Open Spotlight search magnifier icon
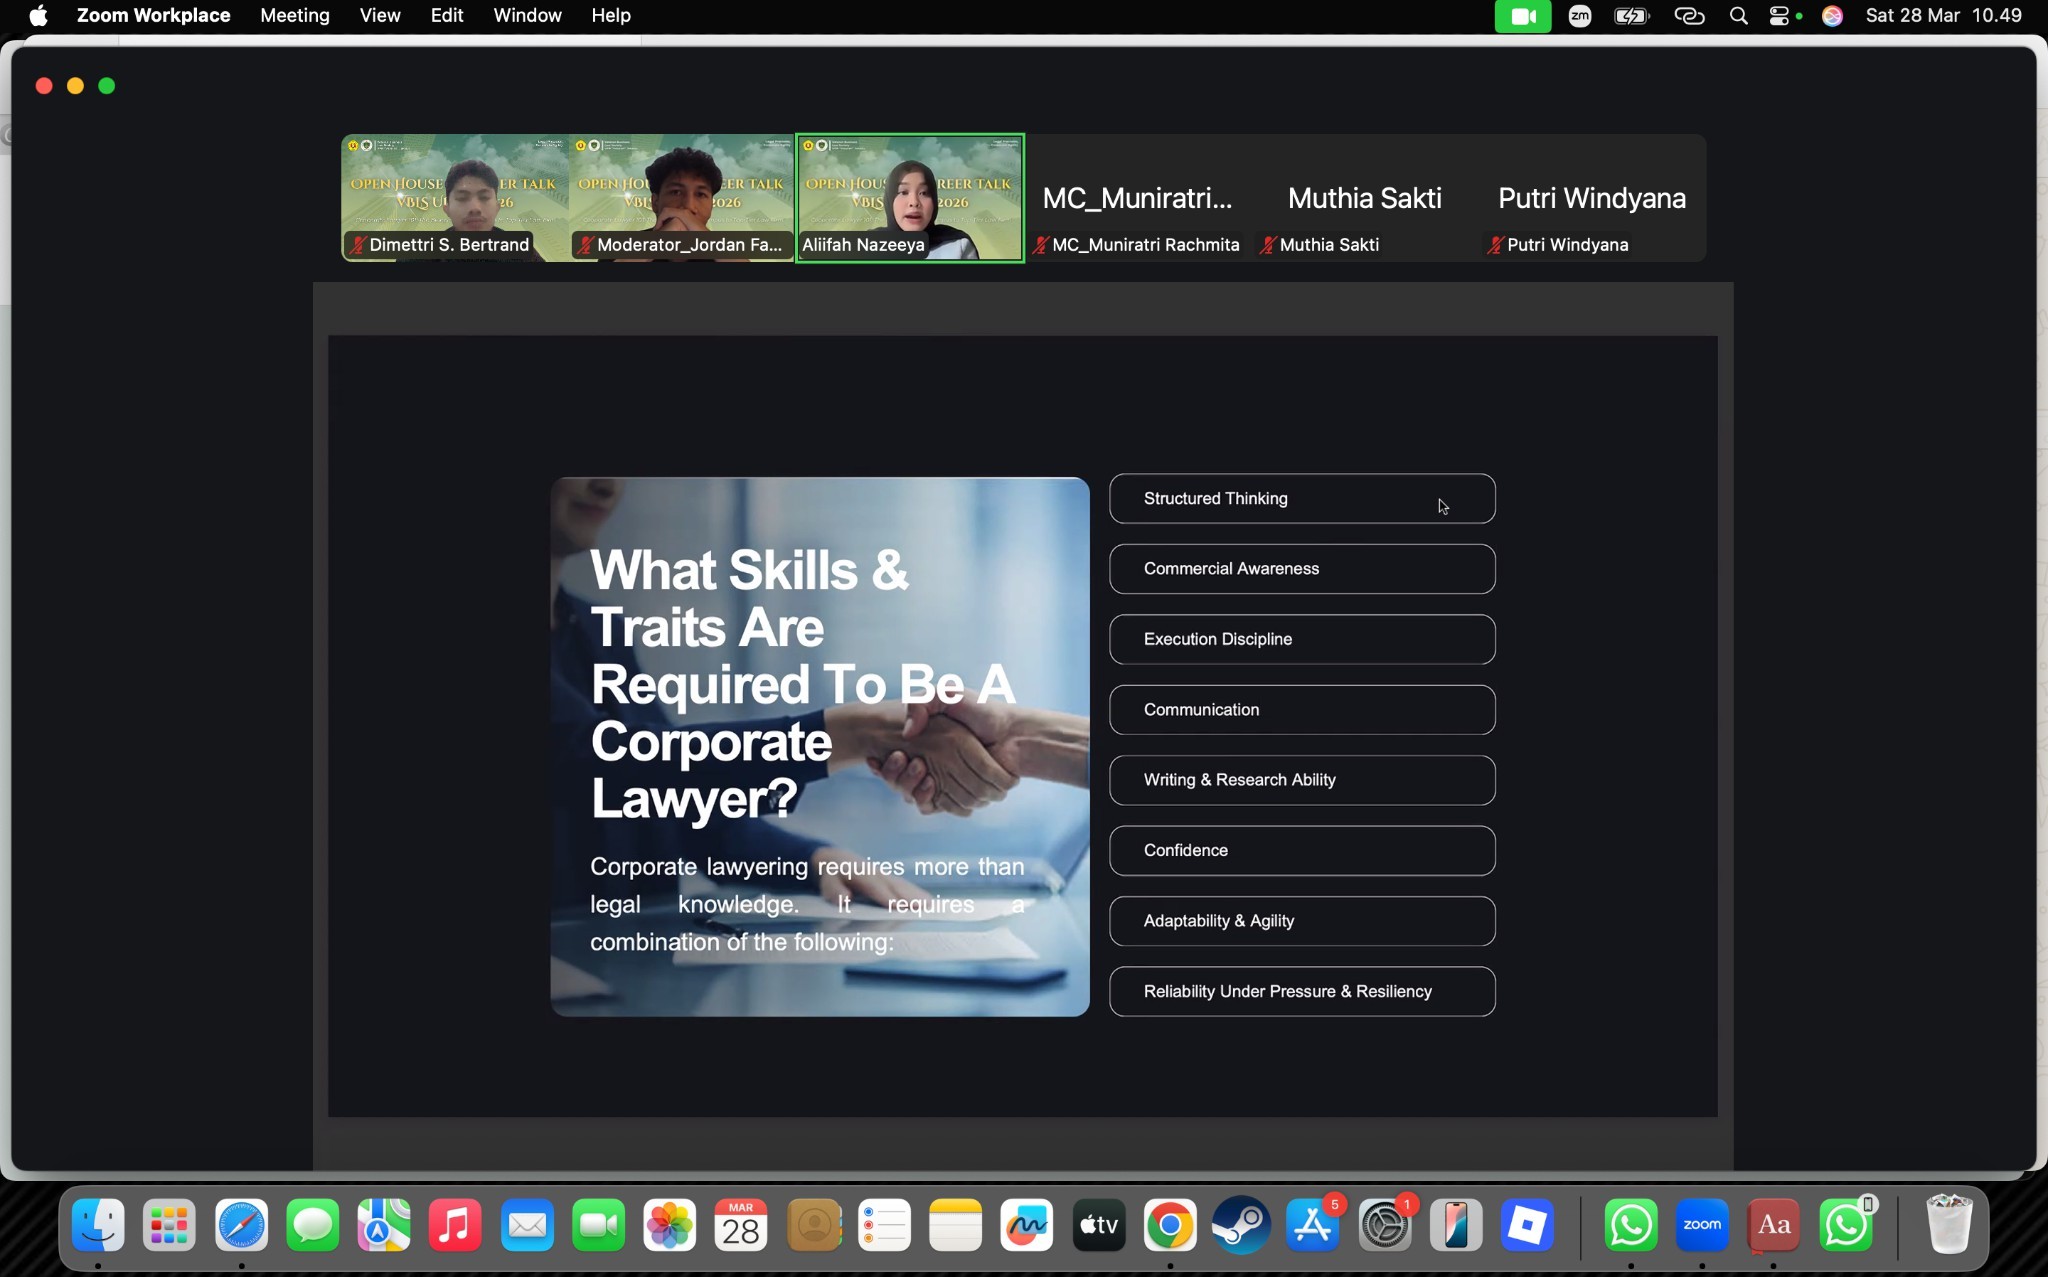 pos(1739,16)
